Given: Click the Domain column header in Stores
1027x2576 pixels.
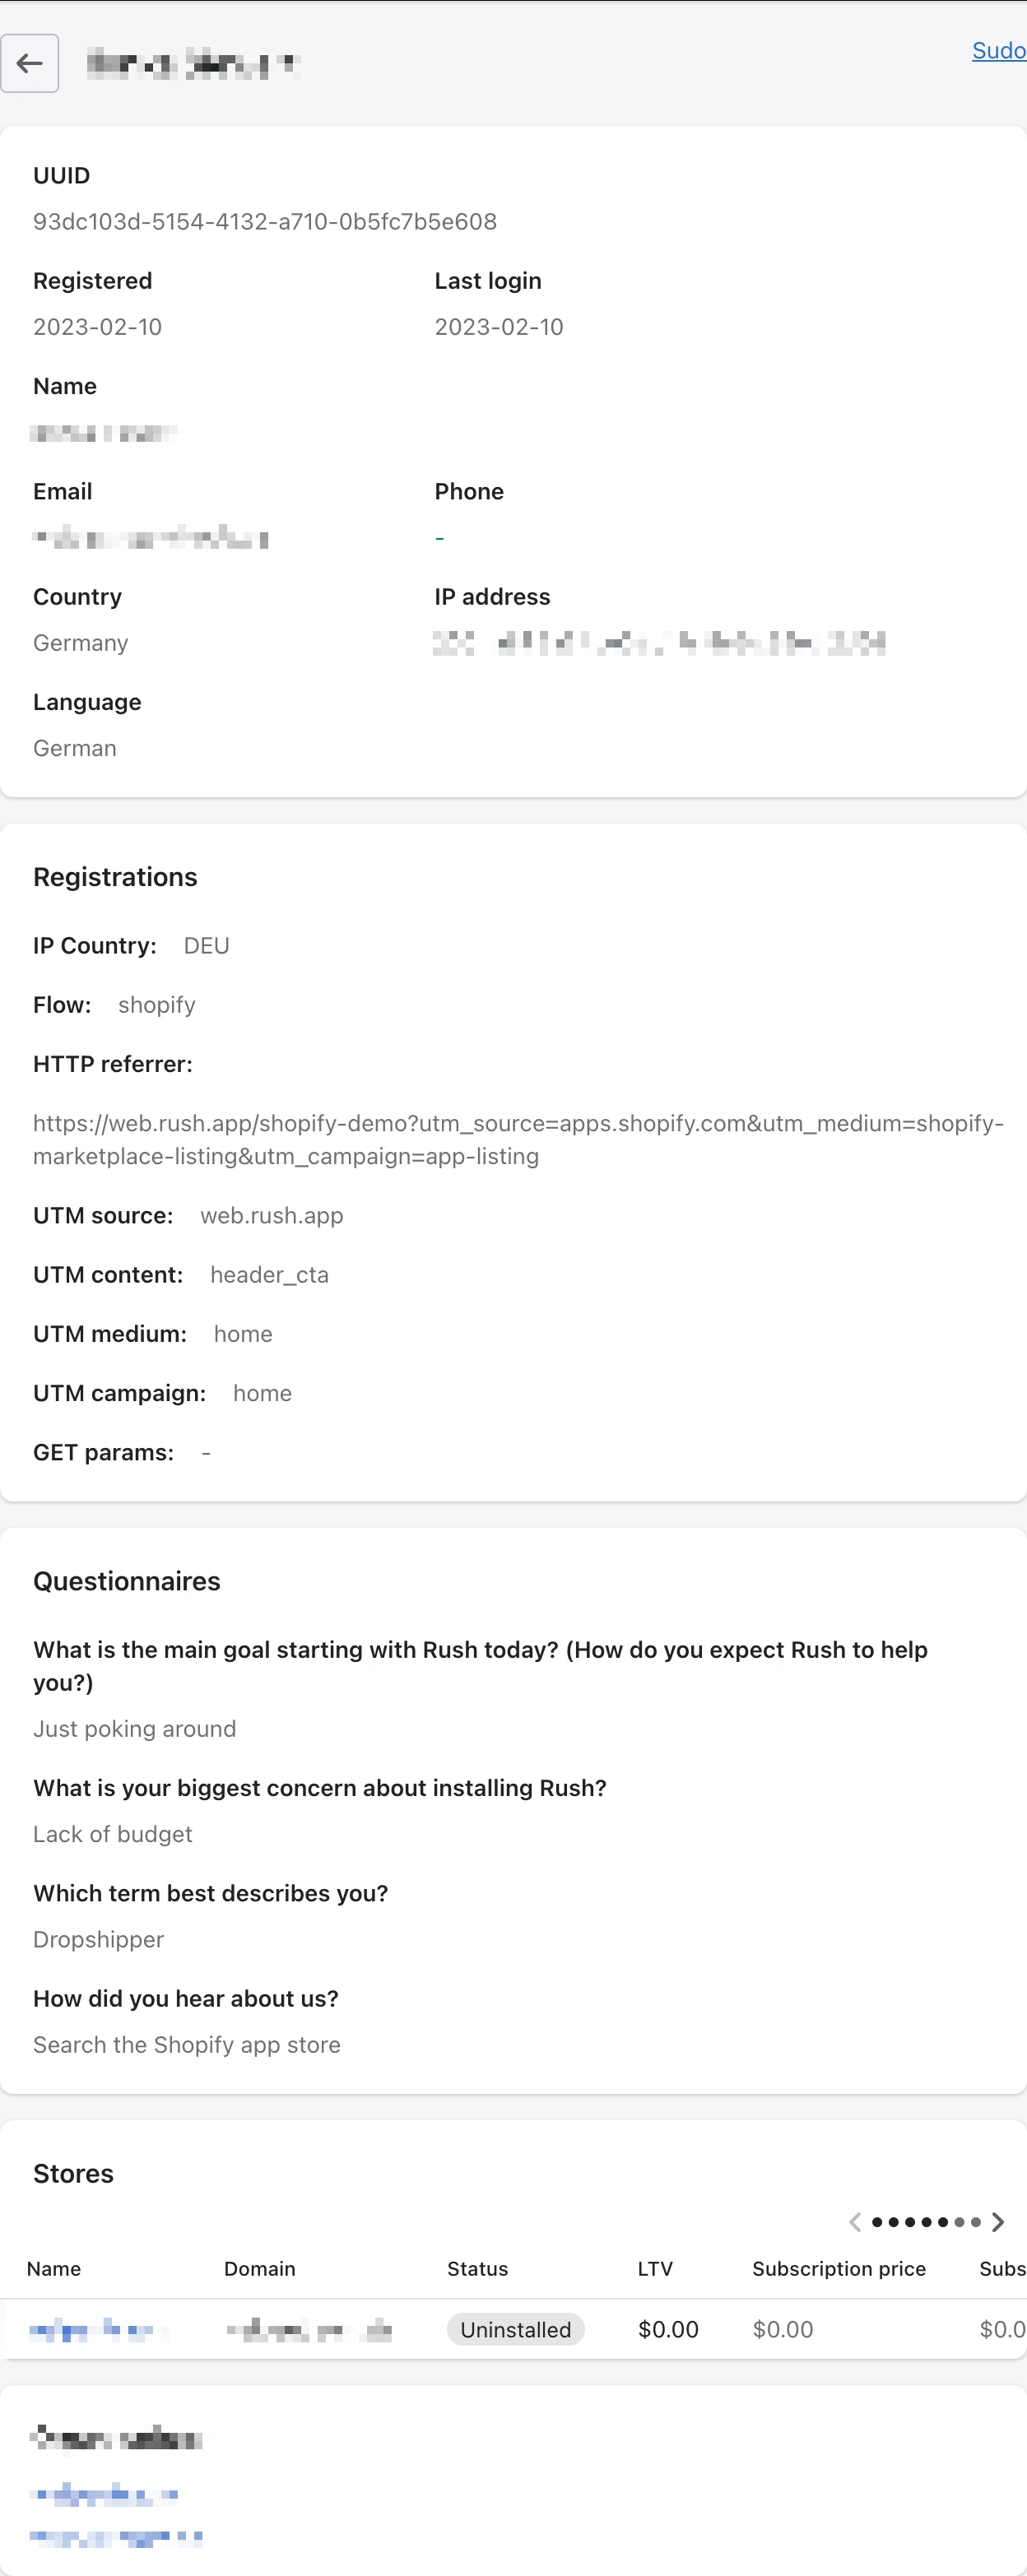Looking at the screenshot, I should pos(259,2269).
